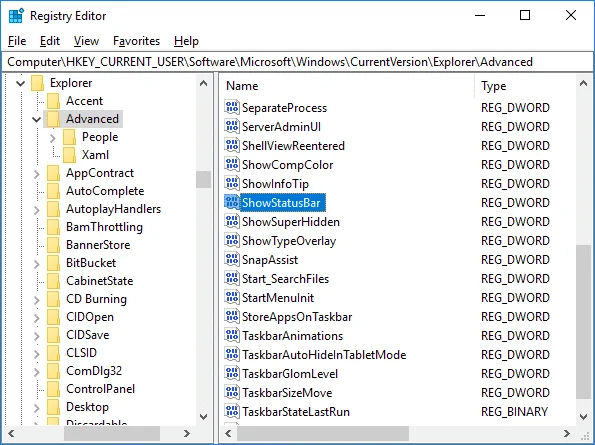Expand the CD Burning key
Viewport: 595px width, 445px height.
point(37,300)
